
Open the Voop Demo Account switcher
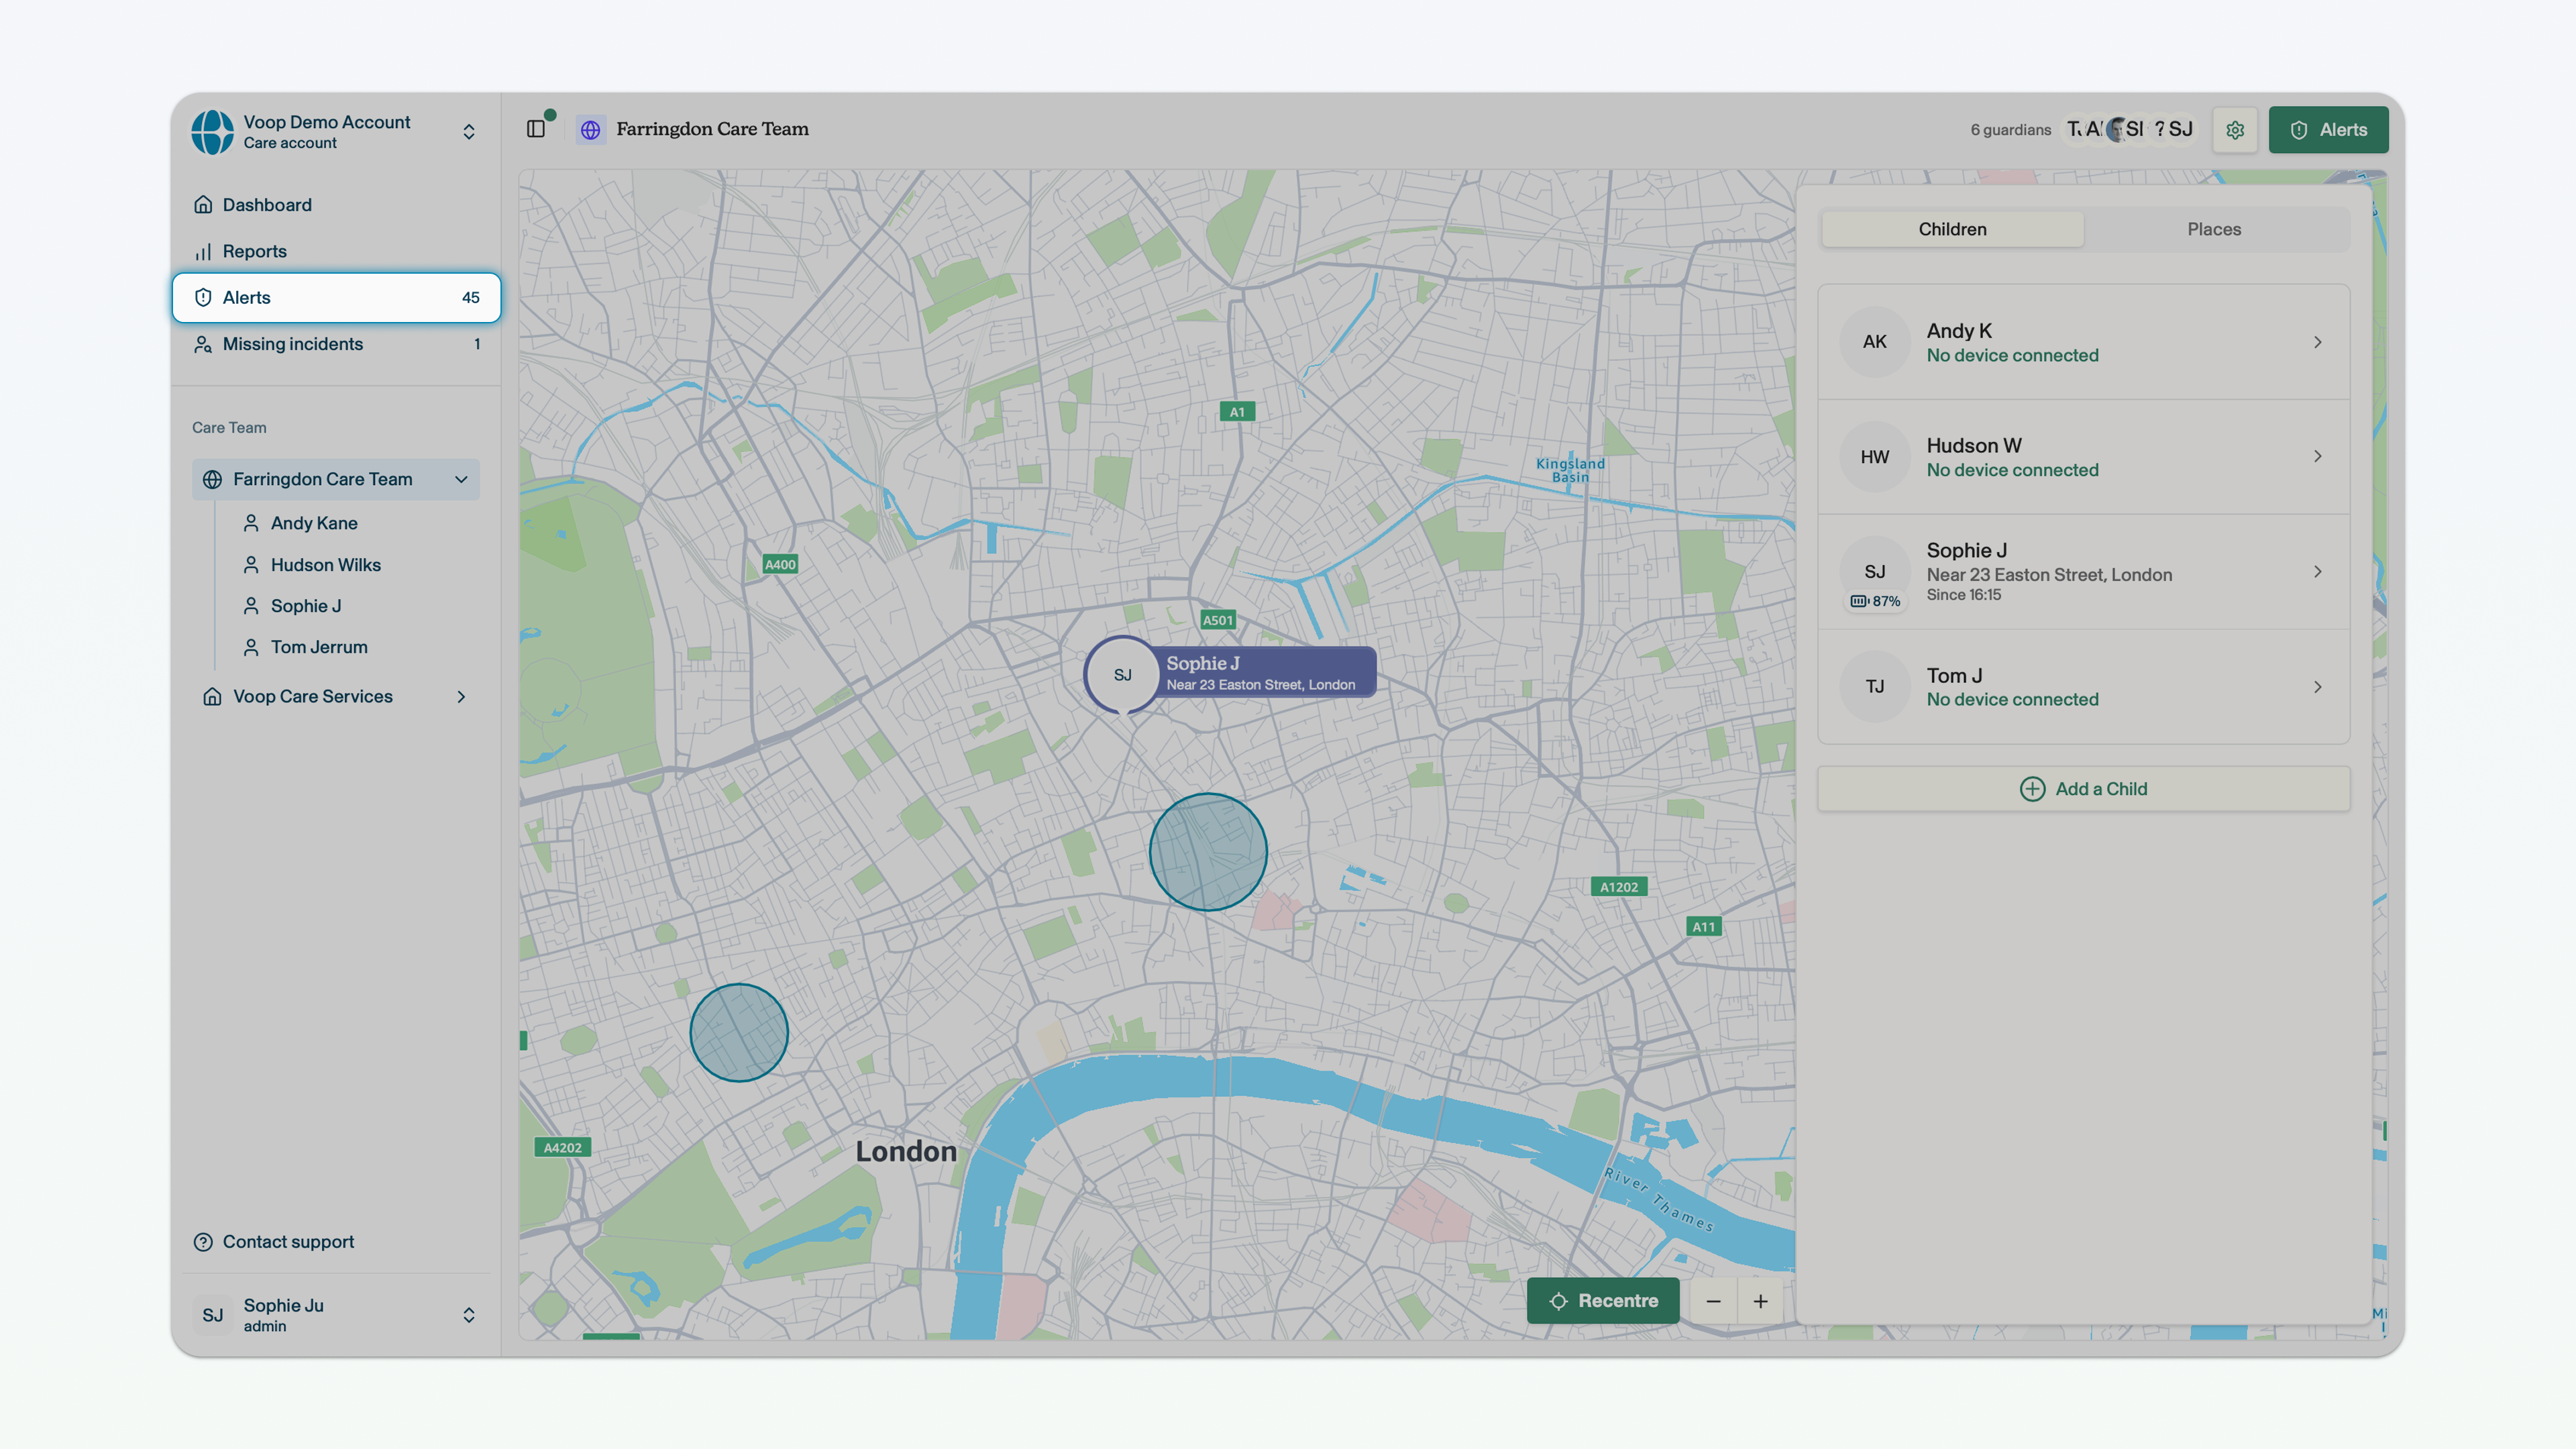[336, 132]
